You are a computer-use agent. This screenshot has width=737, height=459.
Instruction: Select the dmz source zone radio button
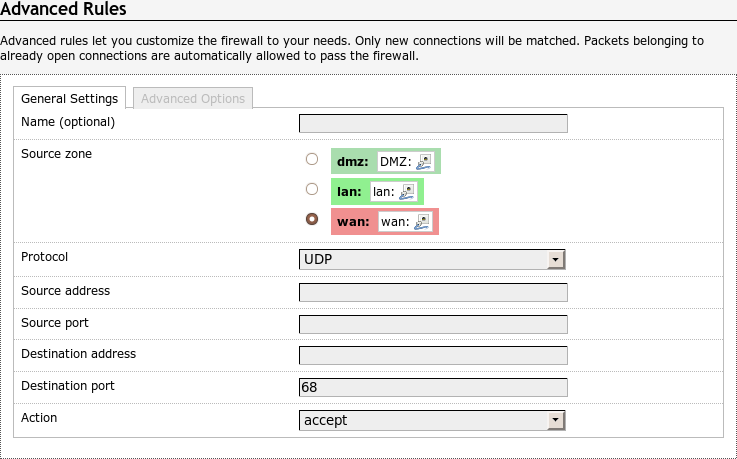312,159
